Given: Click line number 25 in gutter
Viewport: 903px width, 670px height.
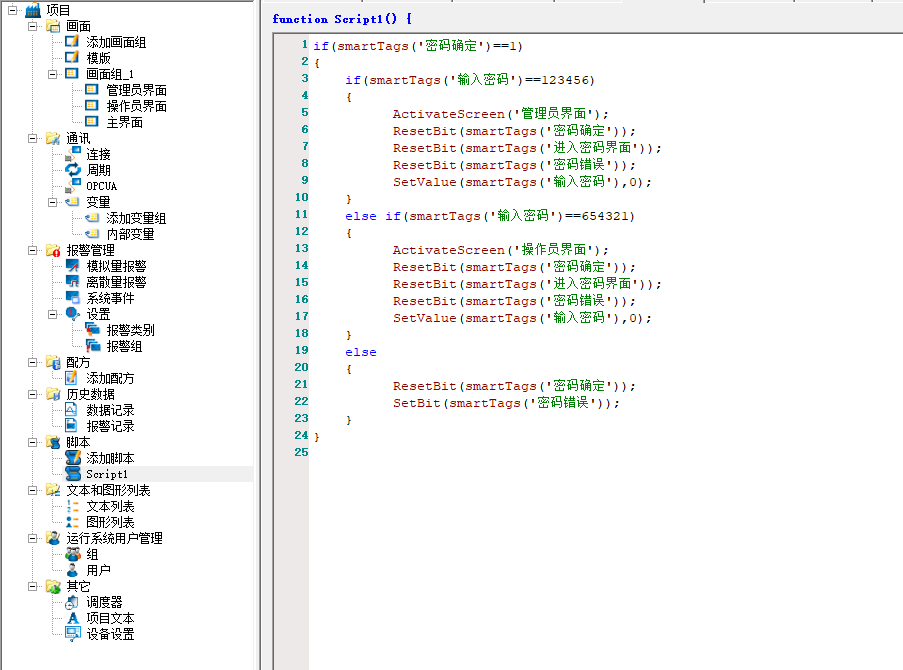Looking at the screenshot, I should point(301,452).
